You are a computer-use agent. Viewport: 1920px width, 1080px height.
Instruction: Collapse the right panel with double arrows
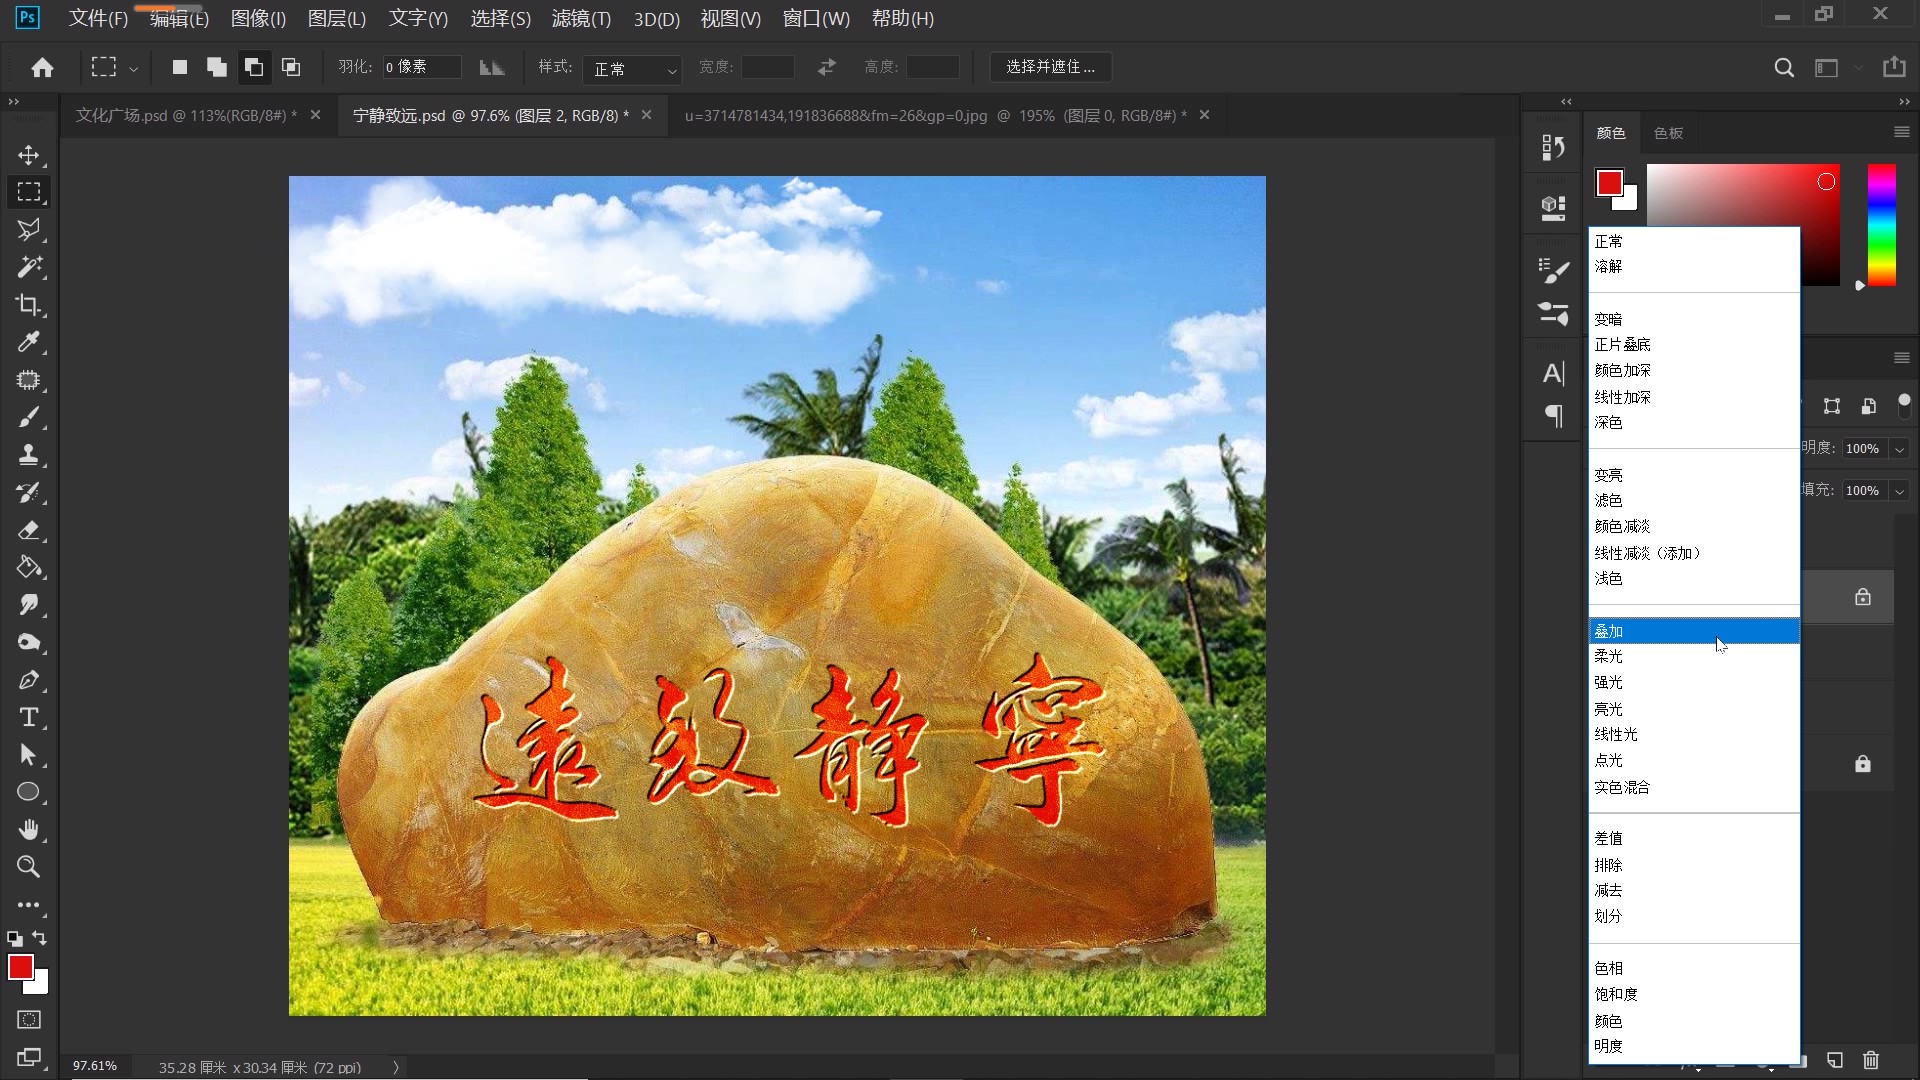point(1567,101)
